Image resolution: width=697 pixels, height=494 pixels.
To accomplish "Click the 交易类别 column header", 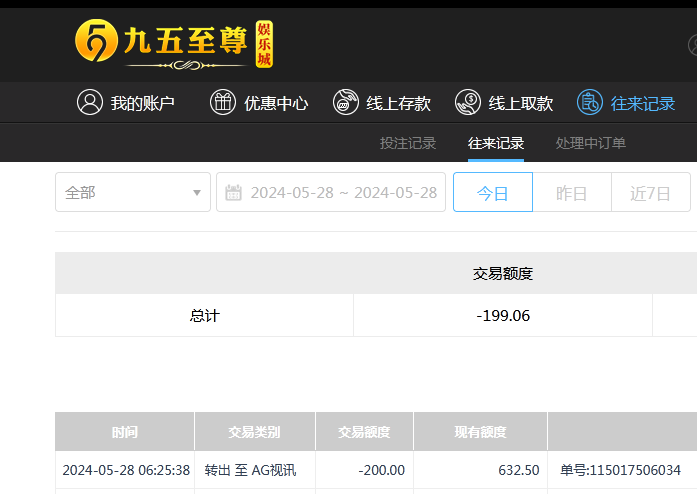I will click(255, 431).
